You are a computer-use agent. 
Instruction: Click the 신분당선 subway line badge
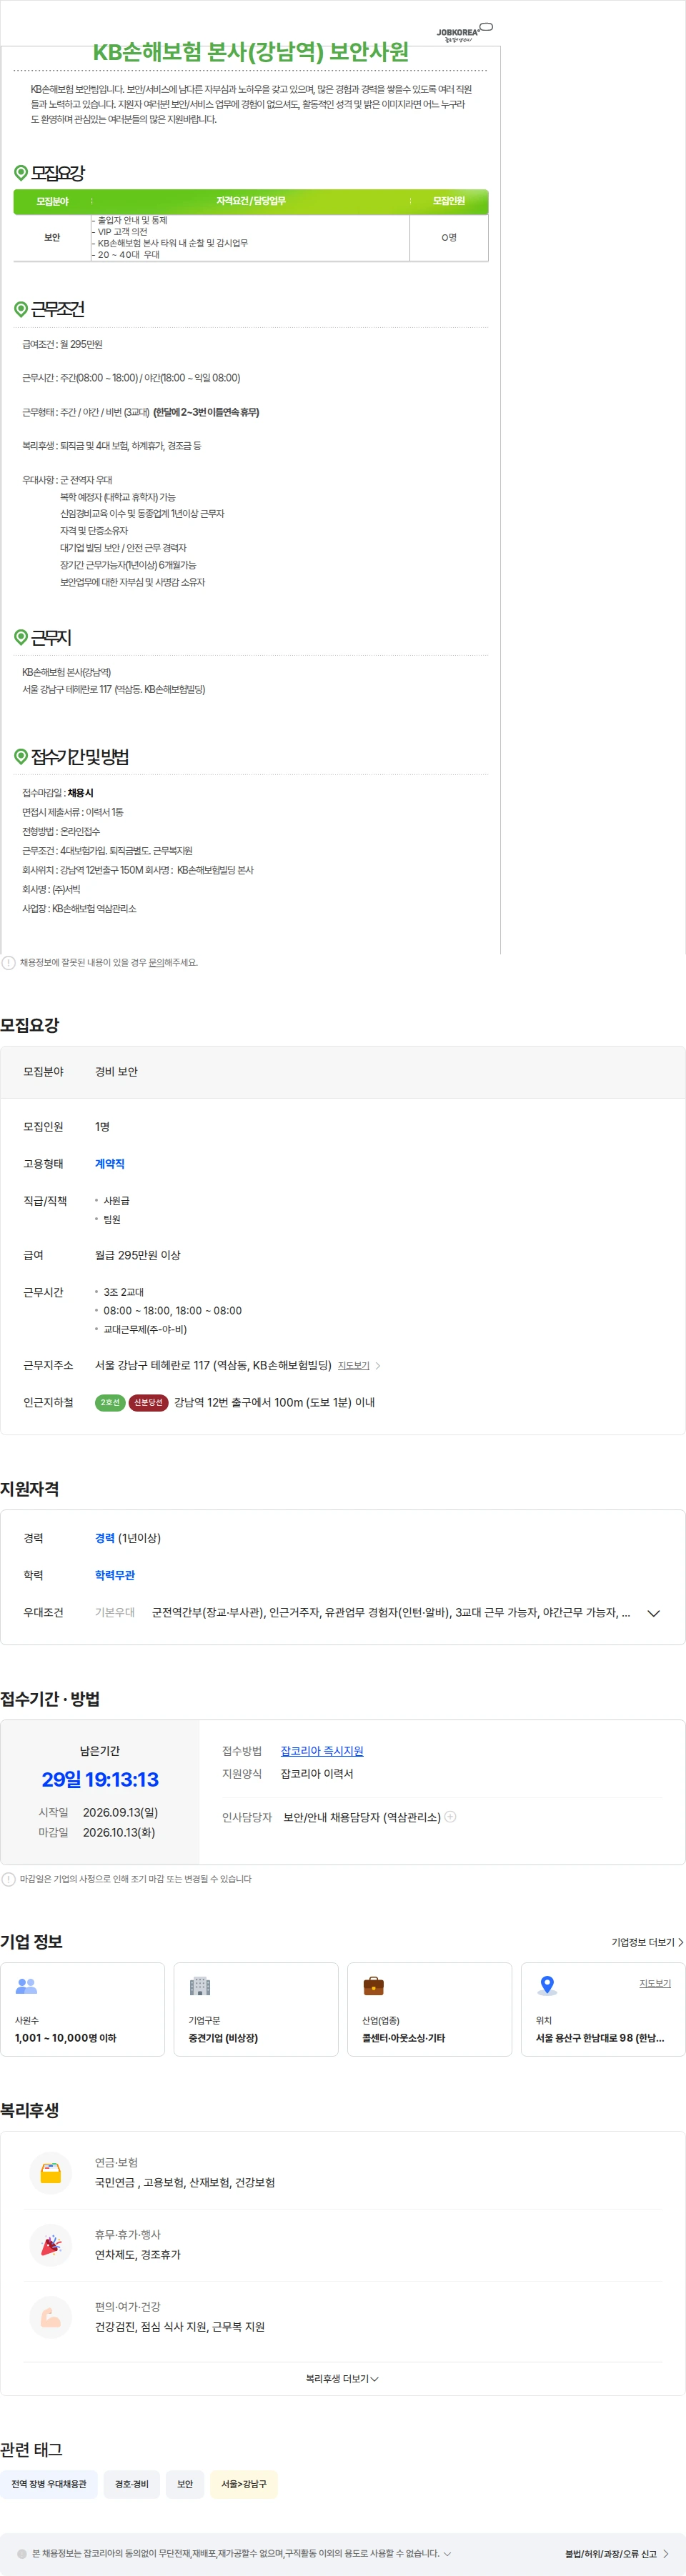coord(148,1402)
